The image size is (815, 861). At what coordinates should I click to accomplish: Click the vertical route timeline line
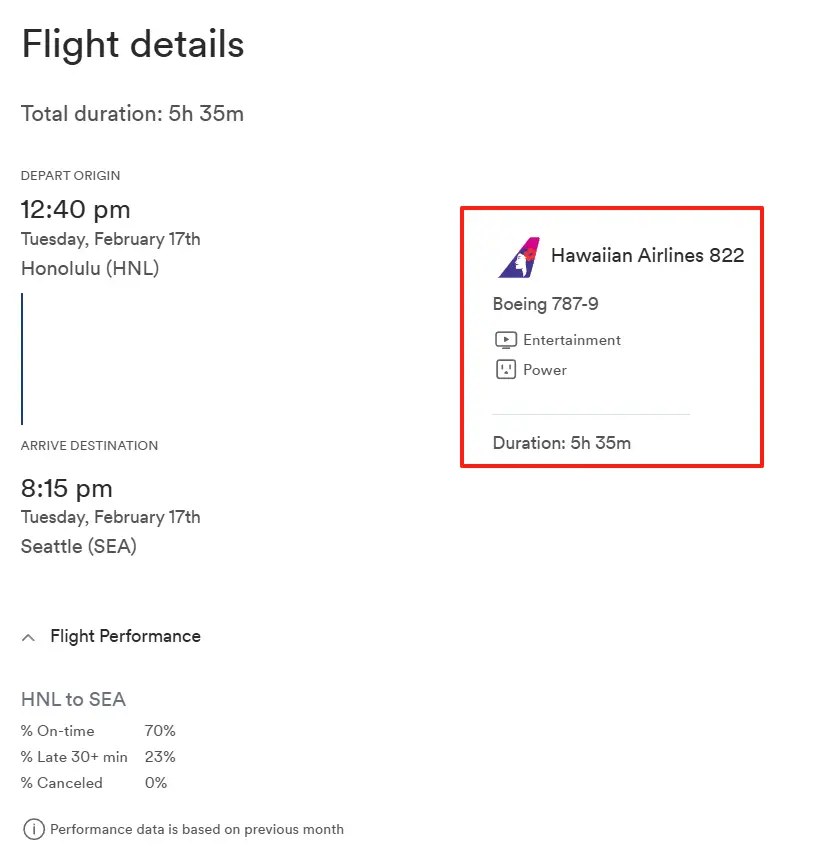[22, 359]
